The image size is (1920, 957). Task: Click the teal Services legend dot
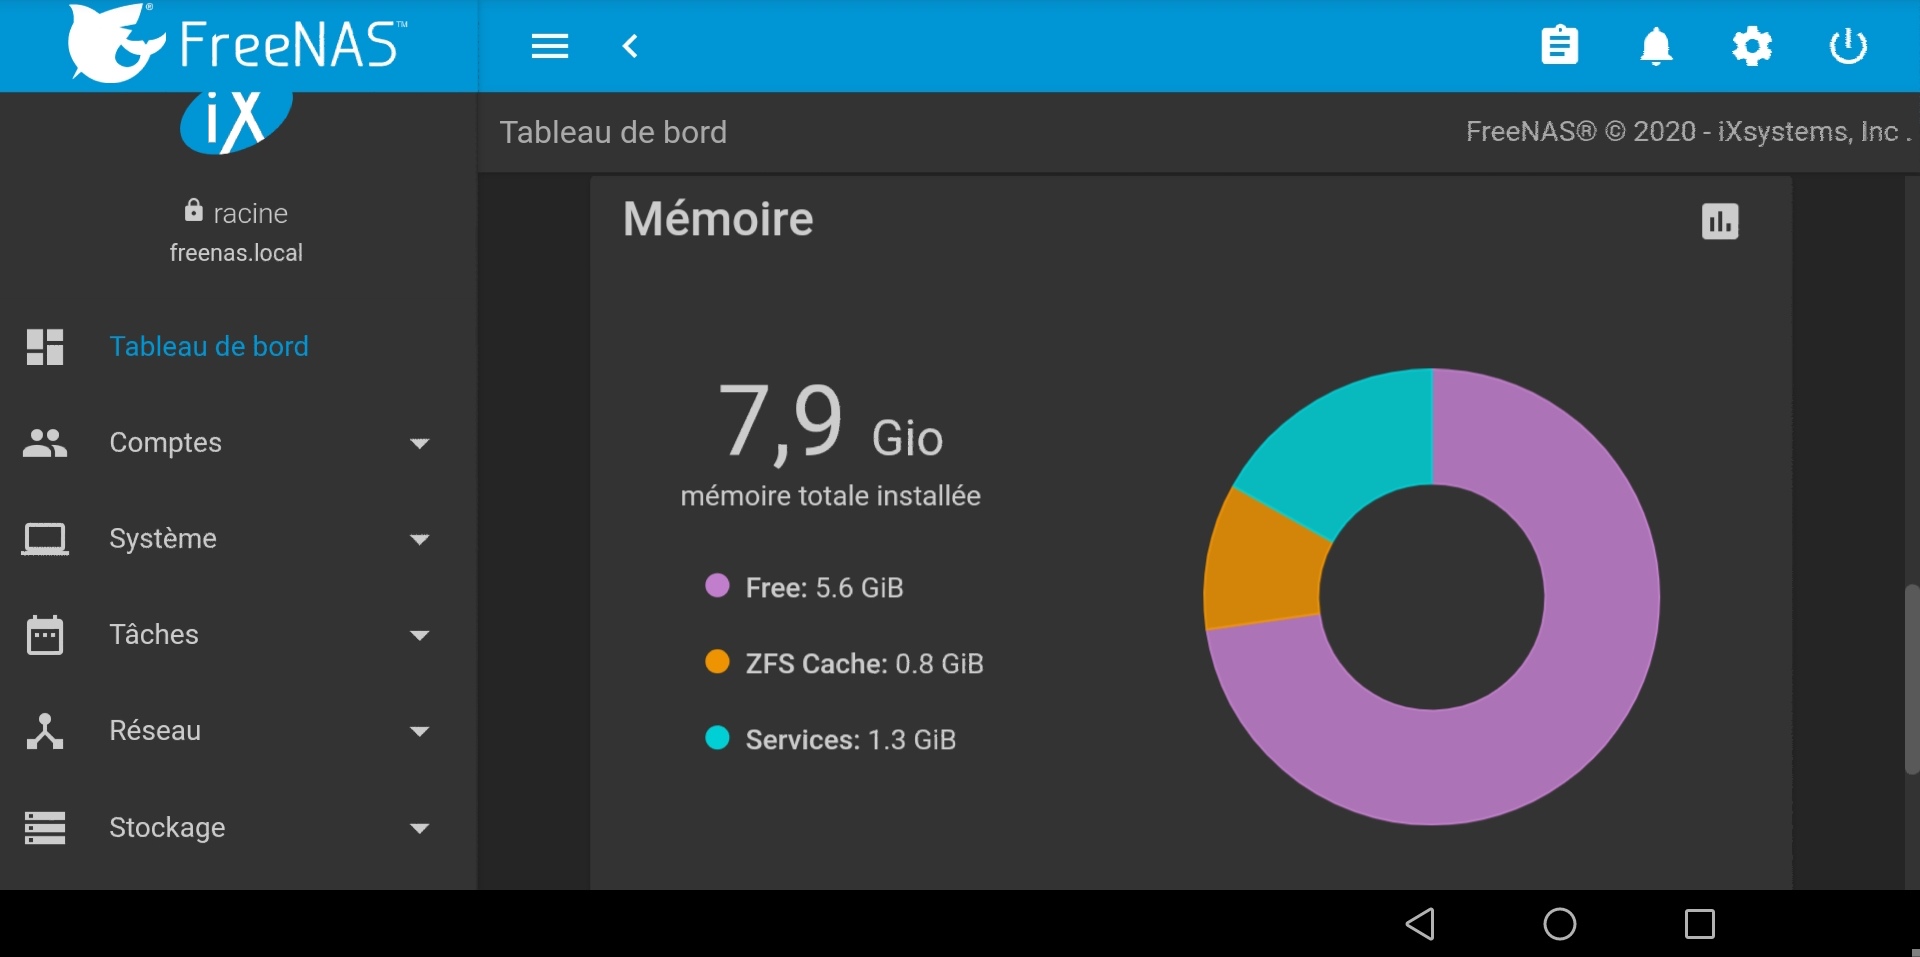(717, 738)
